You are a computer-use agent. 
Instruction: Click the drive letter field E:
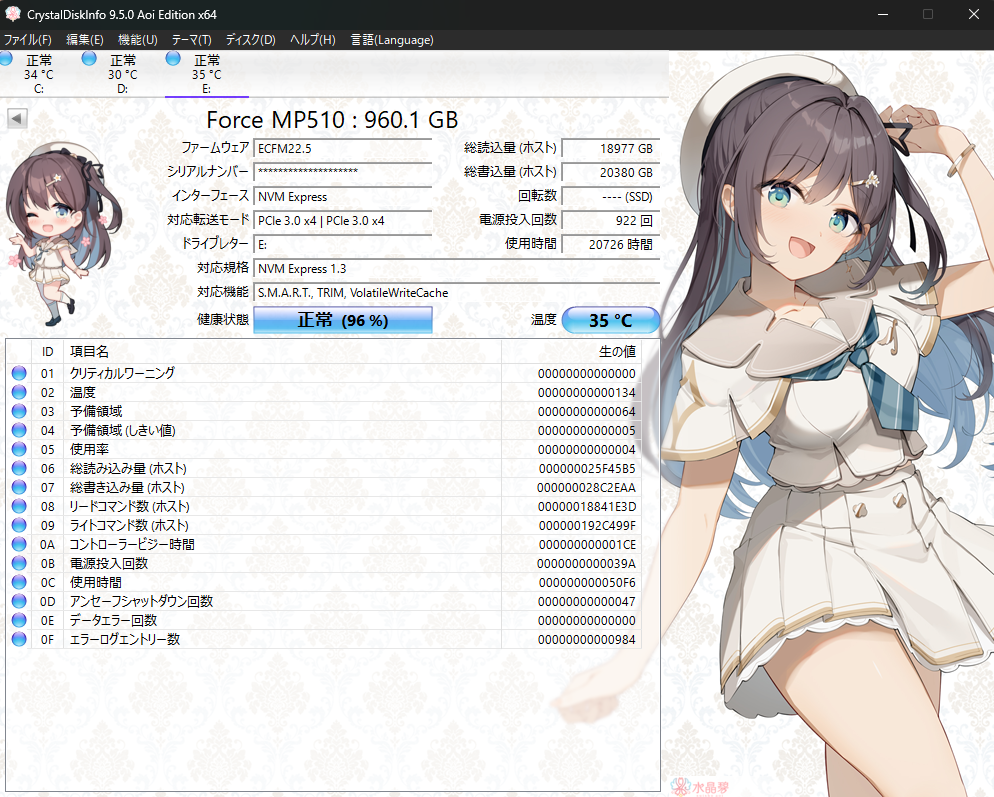(x=342, y=244)
